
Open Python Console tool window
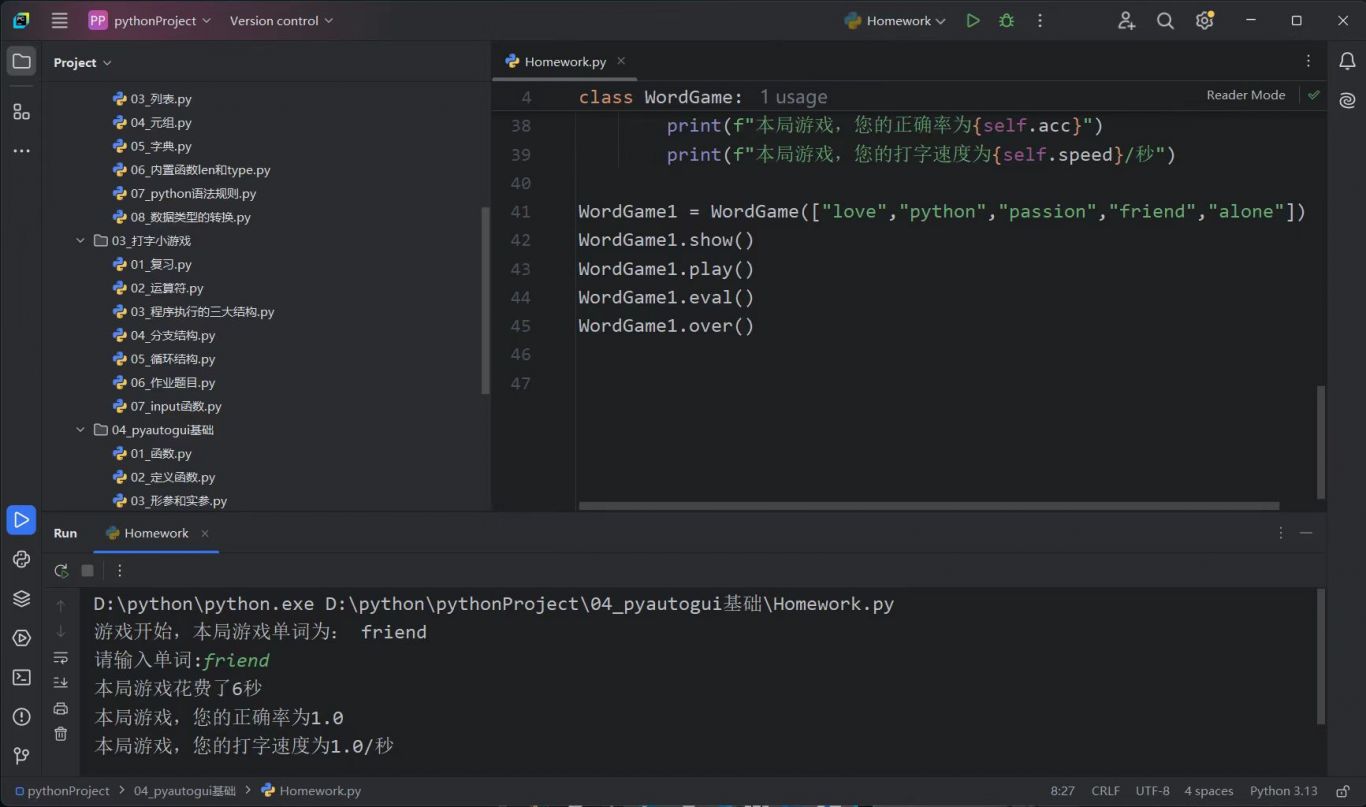point(21,559)
